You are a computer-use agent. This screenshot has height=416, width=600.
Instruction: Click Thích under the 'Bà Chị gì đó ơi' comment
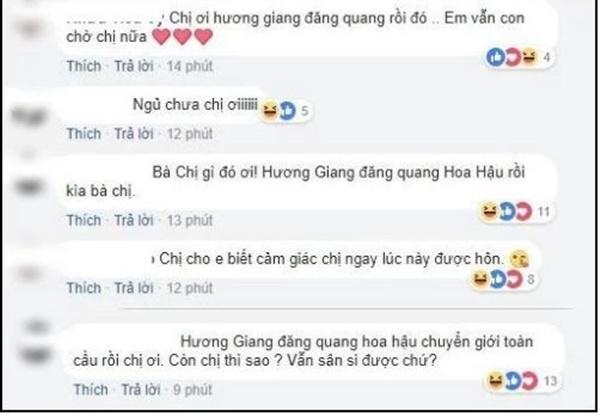(84, 220)
